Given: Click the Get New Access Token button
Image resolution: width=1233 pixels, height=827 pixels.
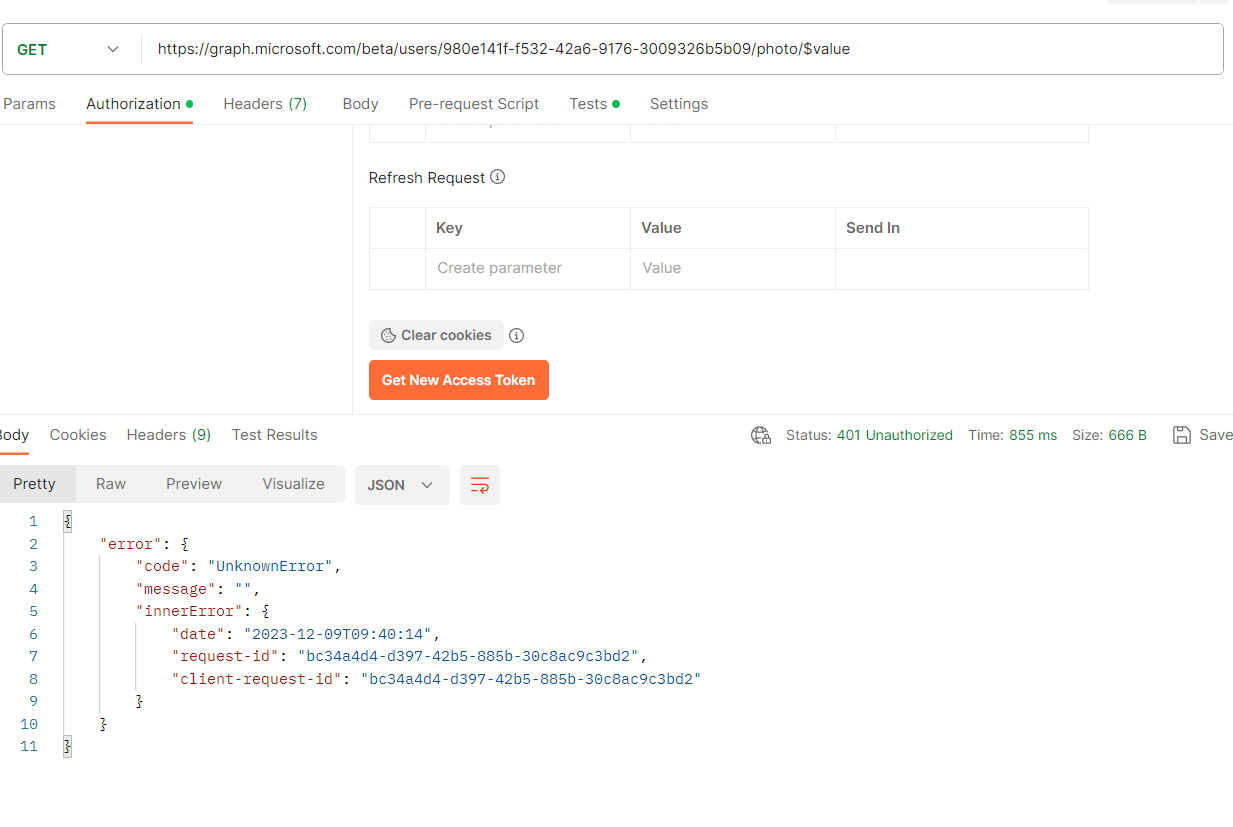Looking at the screenshot, I should [x=458, y=380].
